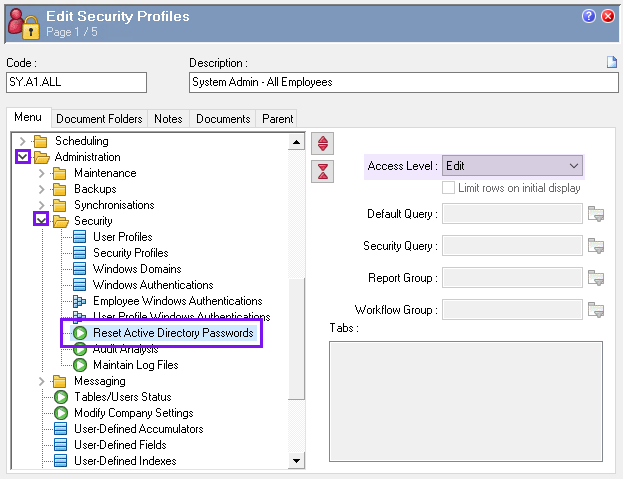Screen dimensions: 623x479
Task: Click the Security Profiles table icon
Action: pos(79,253)
